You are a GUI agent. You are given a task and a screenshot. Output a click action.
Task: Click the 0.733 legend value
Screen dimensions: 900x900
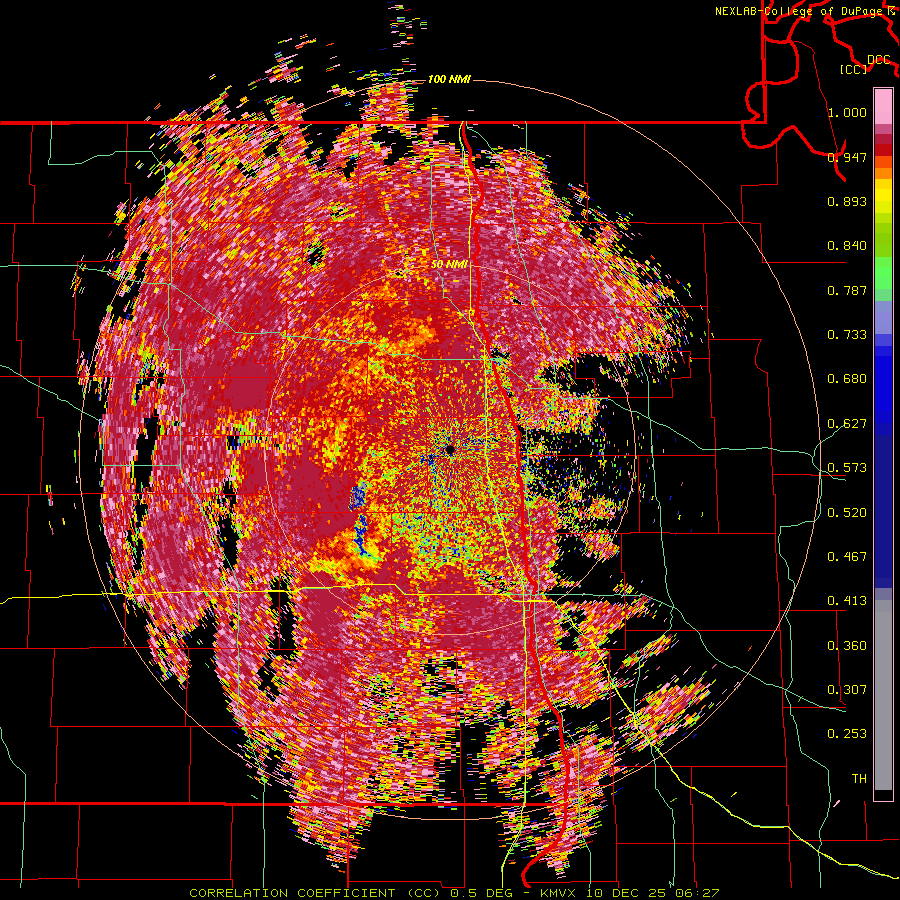click(847, 335)
